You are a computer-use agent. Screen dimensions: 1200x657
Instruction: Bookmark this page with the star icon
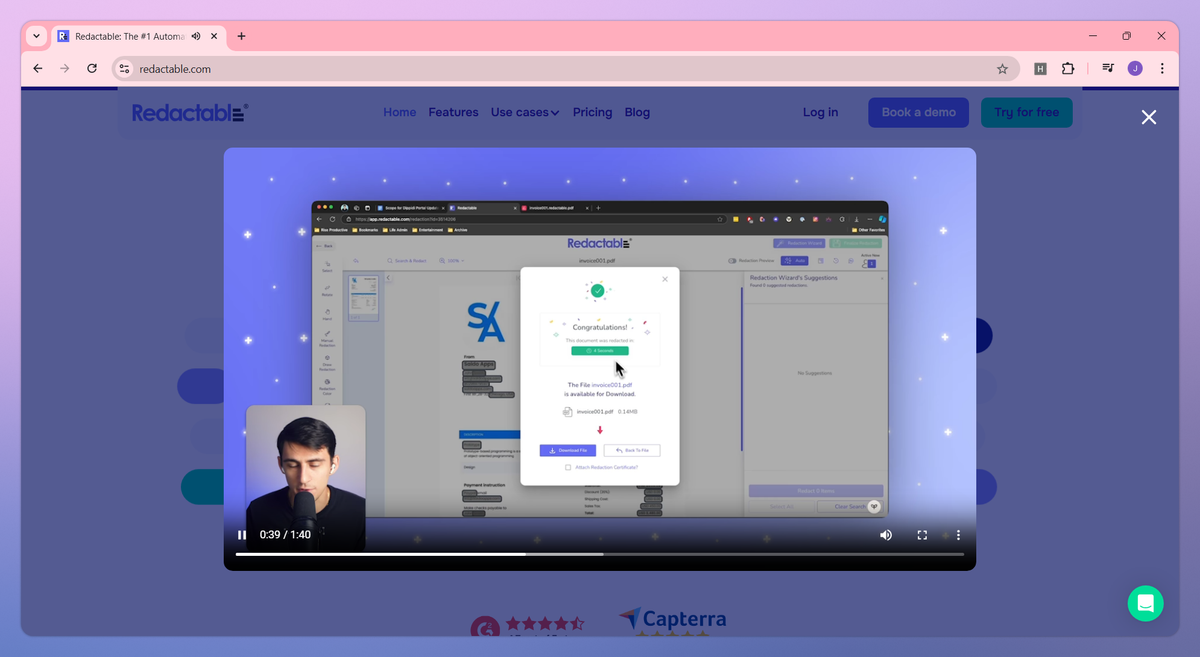pos(1002,69)
